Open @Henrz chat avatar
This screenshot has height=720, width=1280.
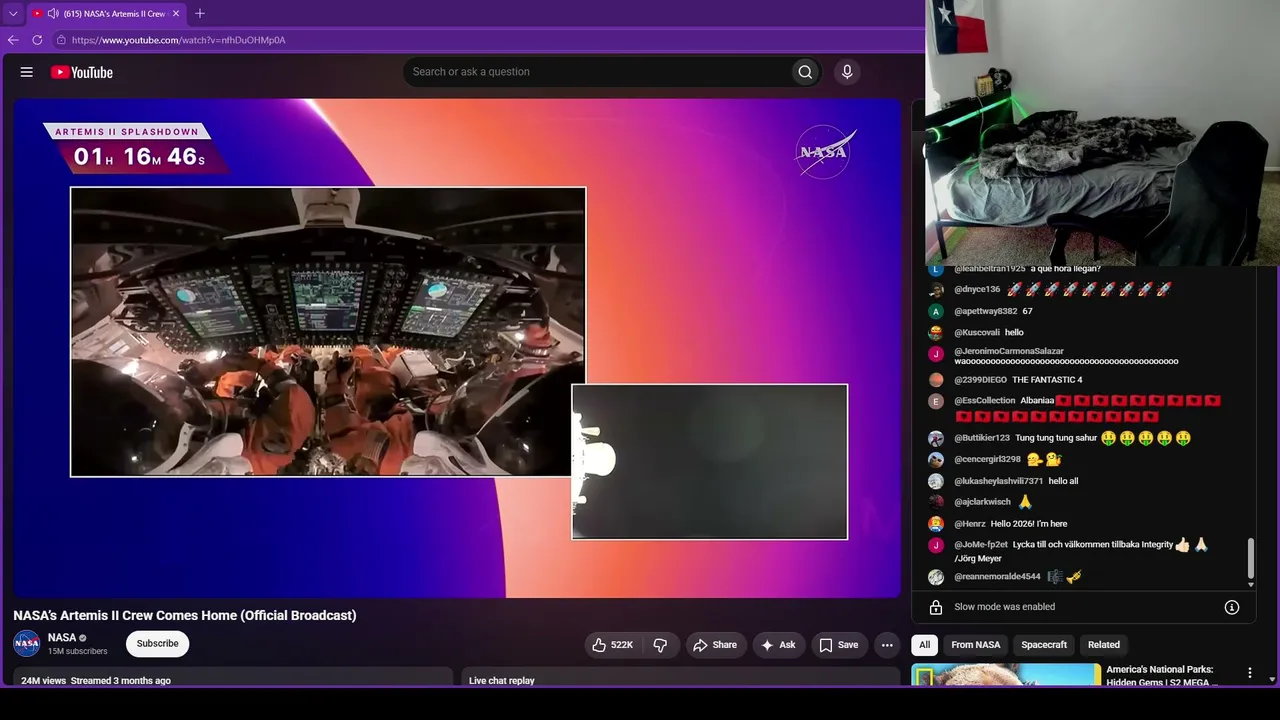click(x=936, y=524)
